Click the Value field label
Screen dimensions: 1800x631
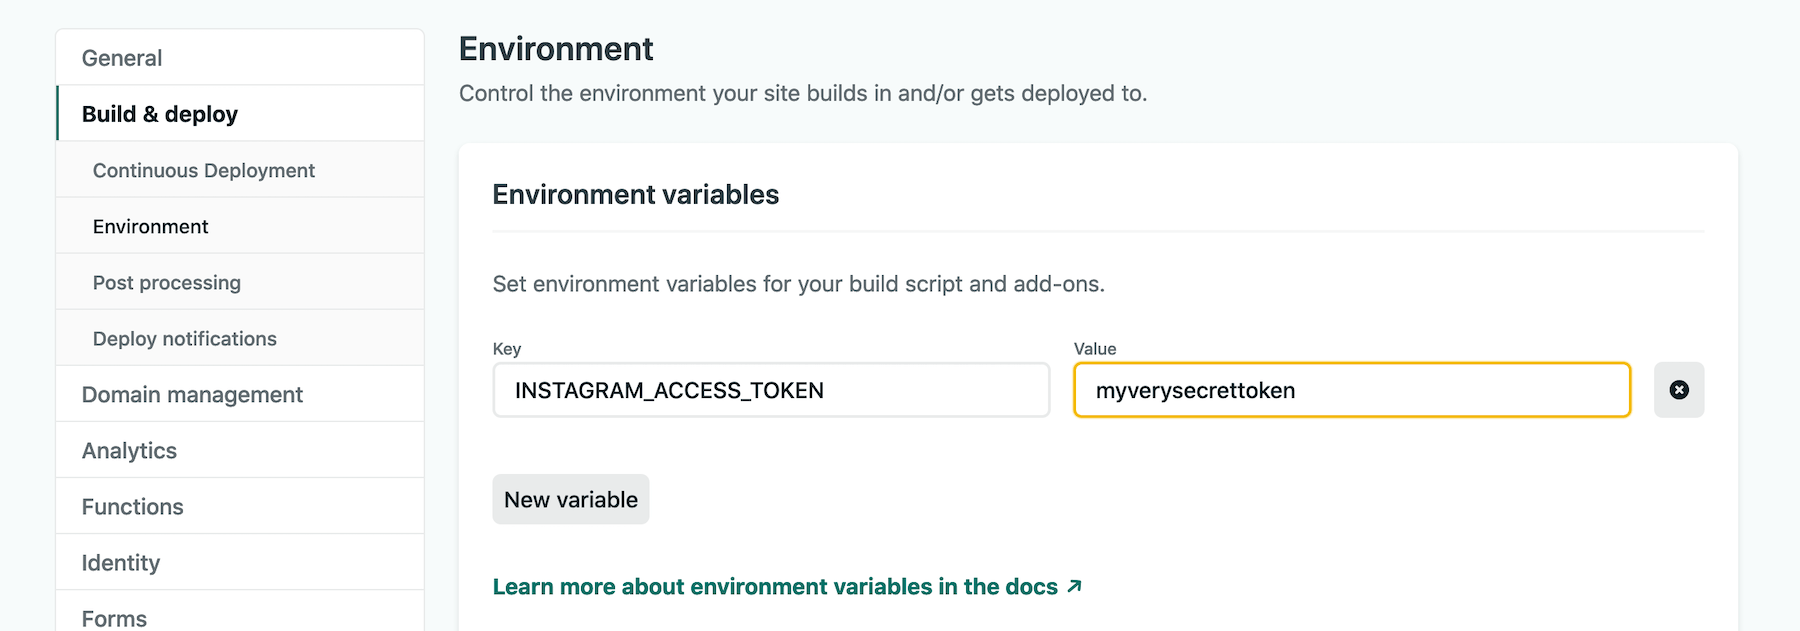point(1095,349)
